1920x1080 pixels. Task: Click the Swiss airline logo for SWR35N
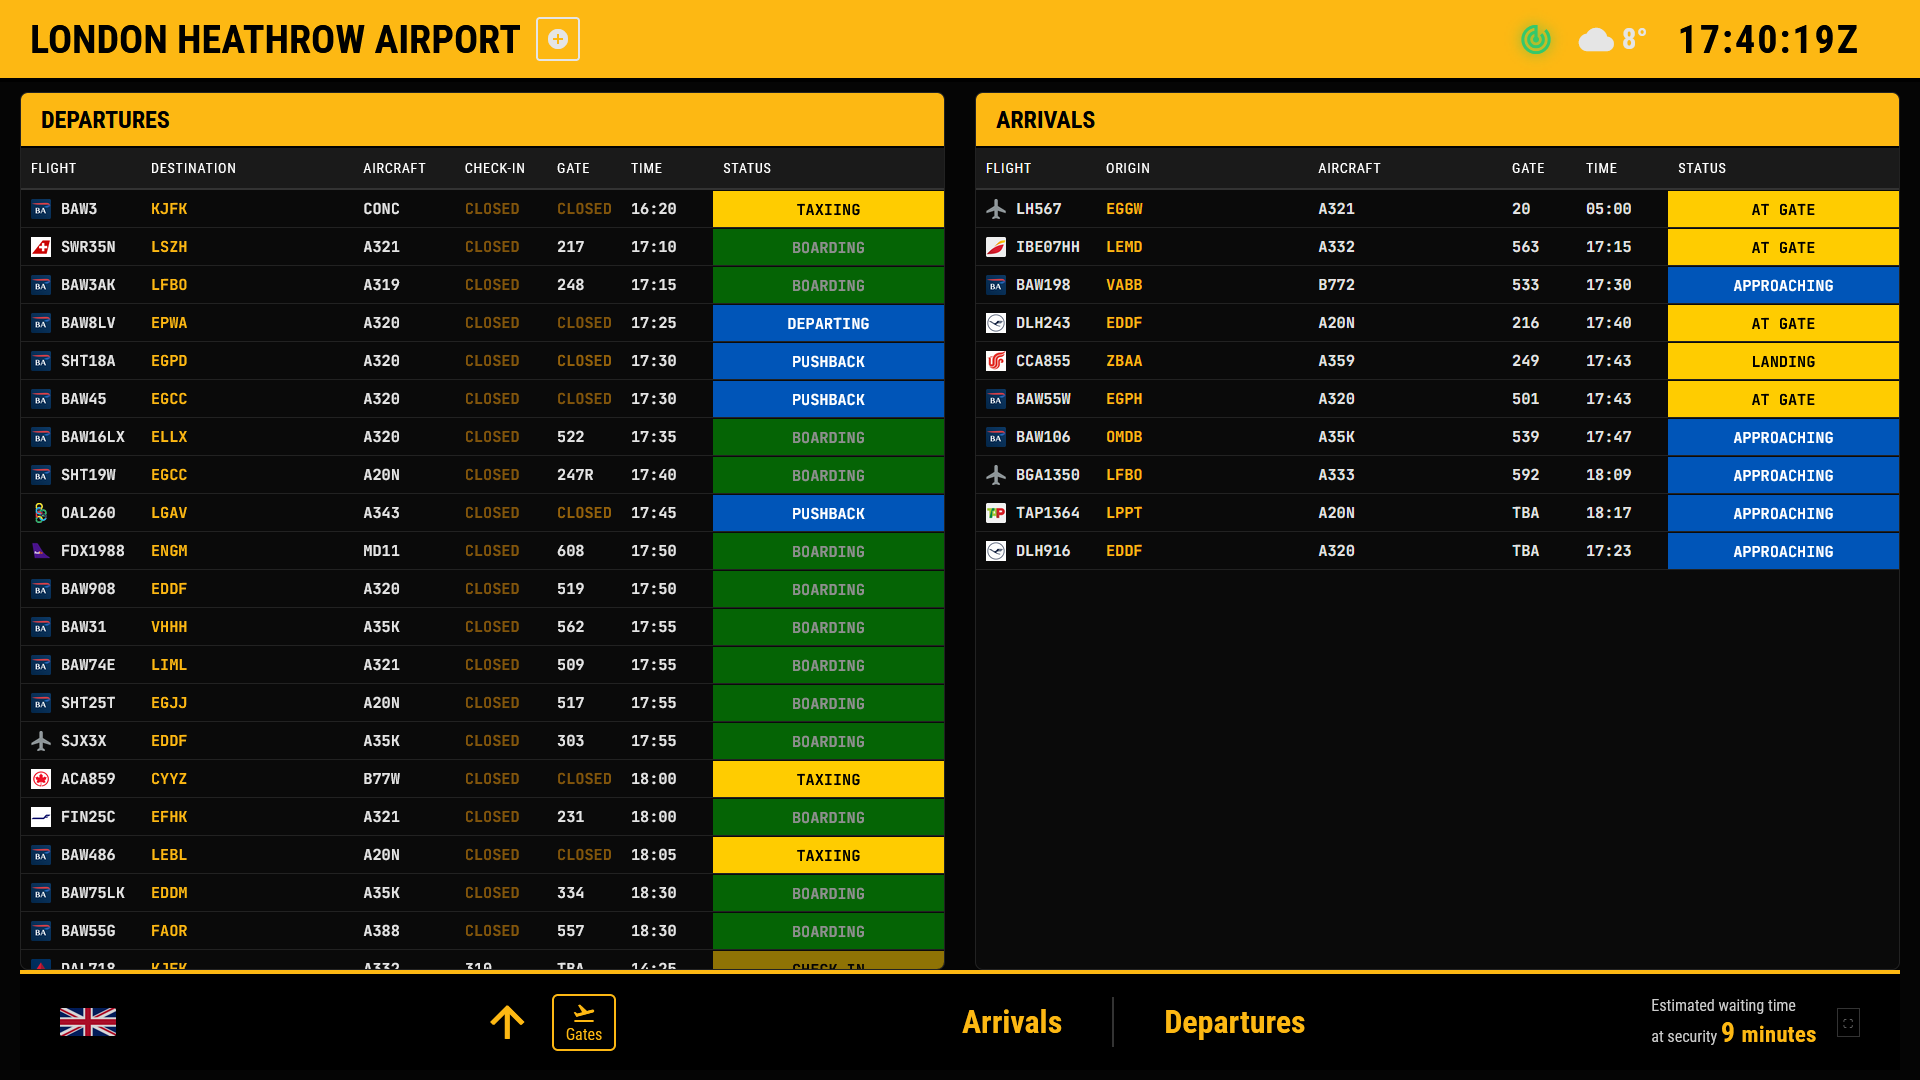[x=41, y=247]
